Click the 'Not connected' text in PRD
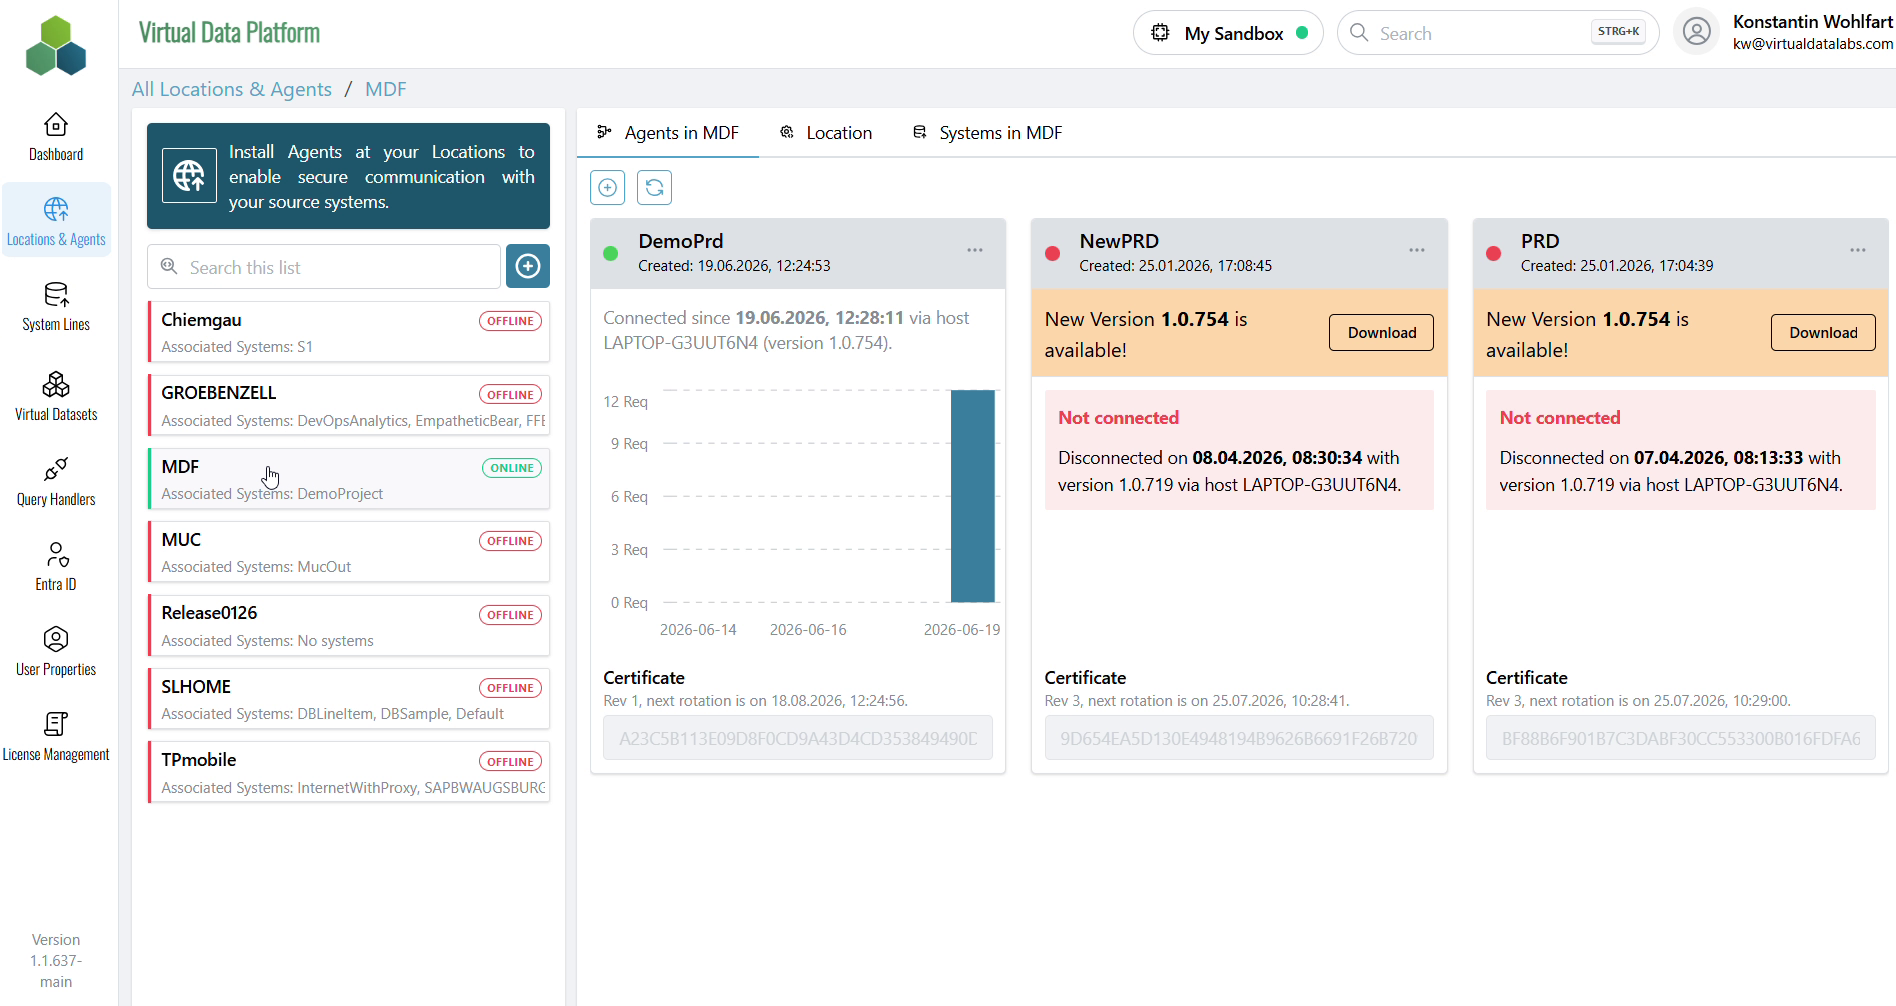Screen dimensions: 1896x1006 pos(1560,418)
